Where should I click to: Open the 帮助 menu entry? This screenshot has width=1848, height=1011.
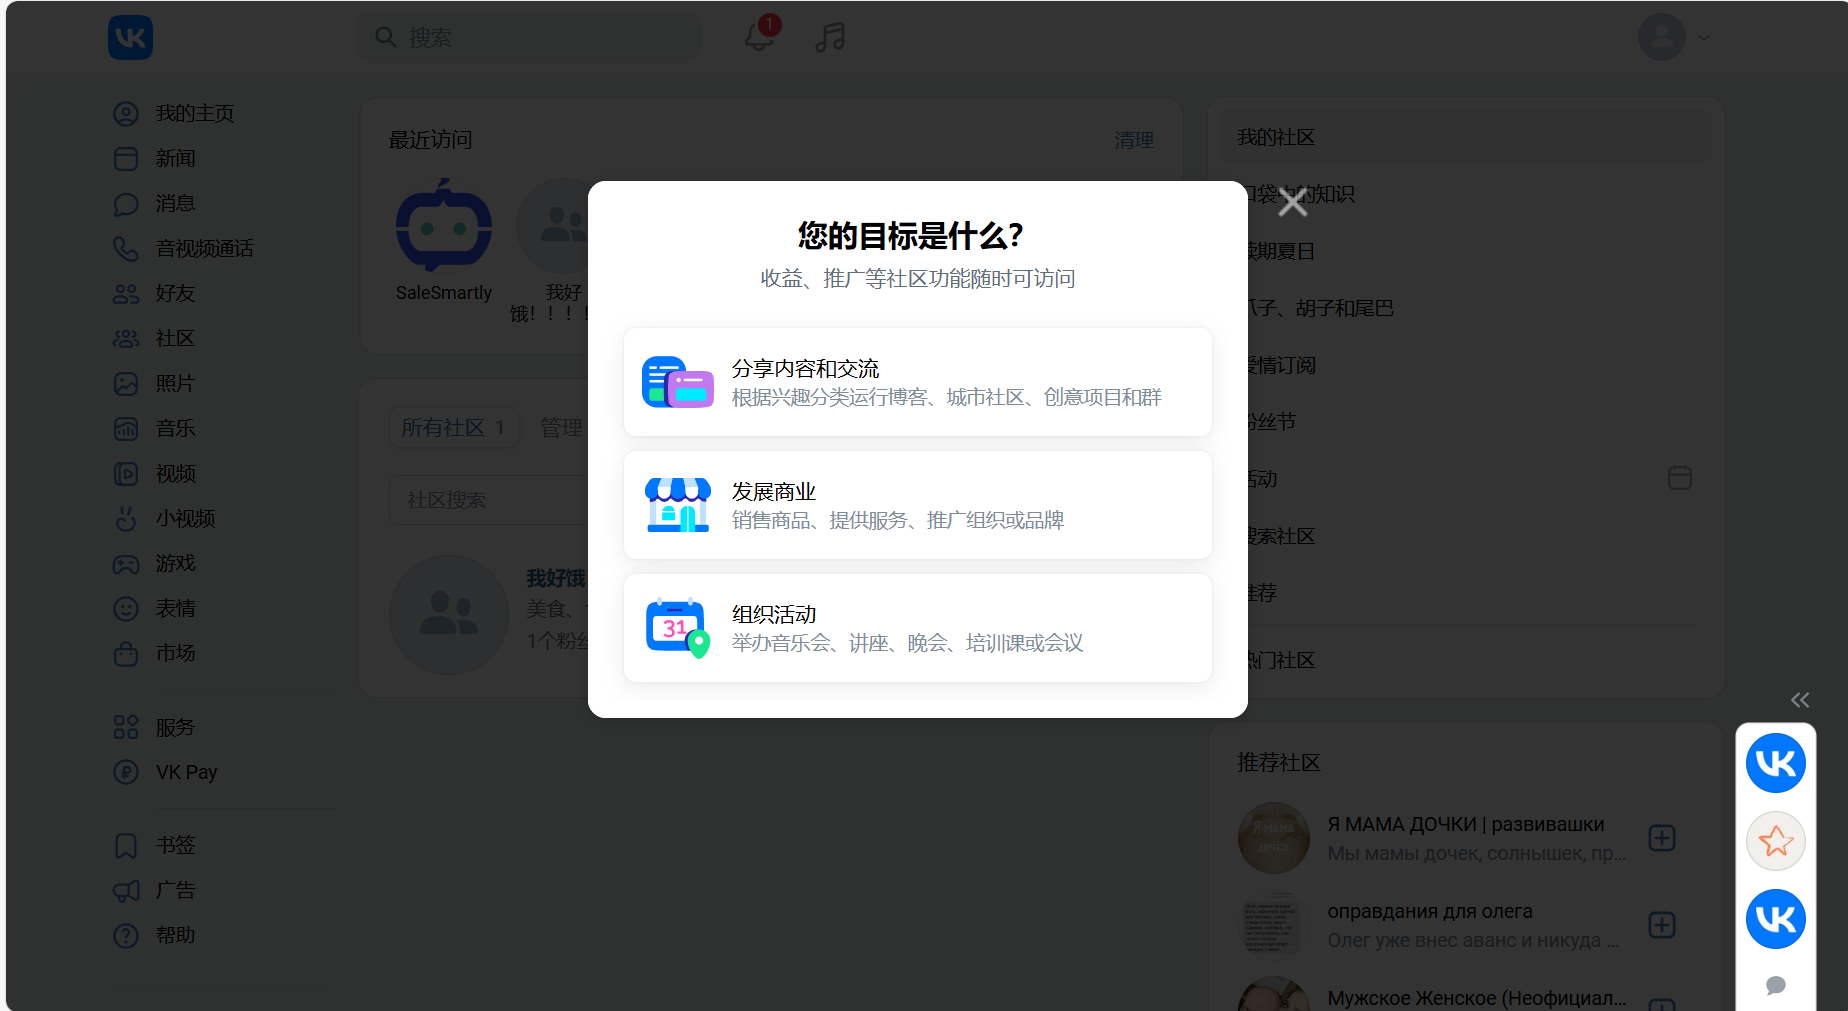(x=178, y=935)
